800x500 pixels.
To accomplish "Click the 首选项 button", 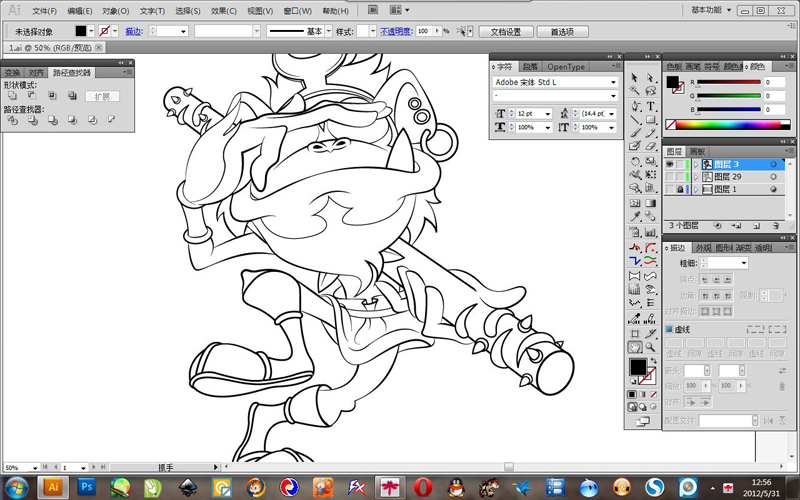I will tap(562, 32).
